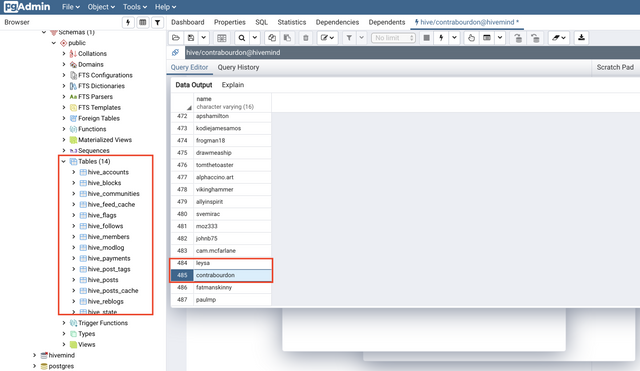The image size is (640, 371).
Task: Select the row 484 cell leysa
Action: 232,263
